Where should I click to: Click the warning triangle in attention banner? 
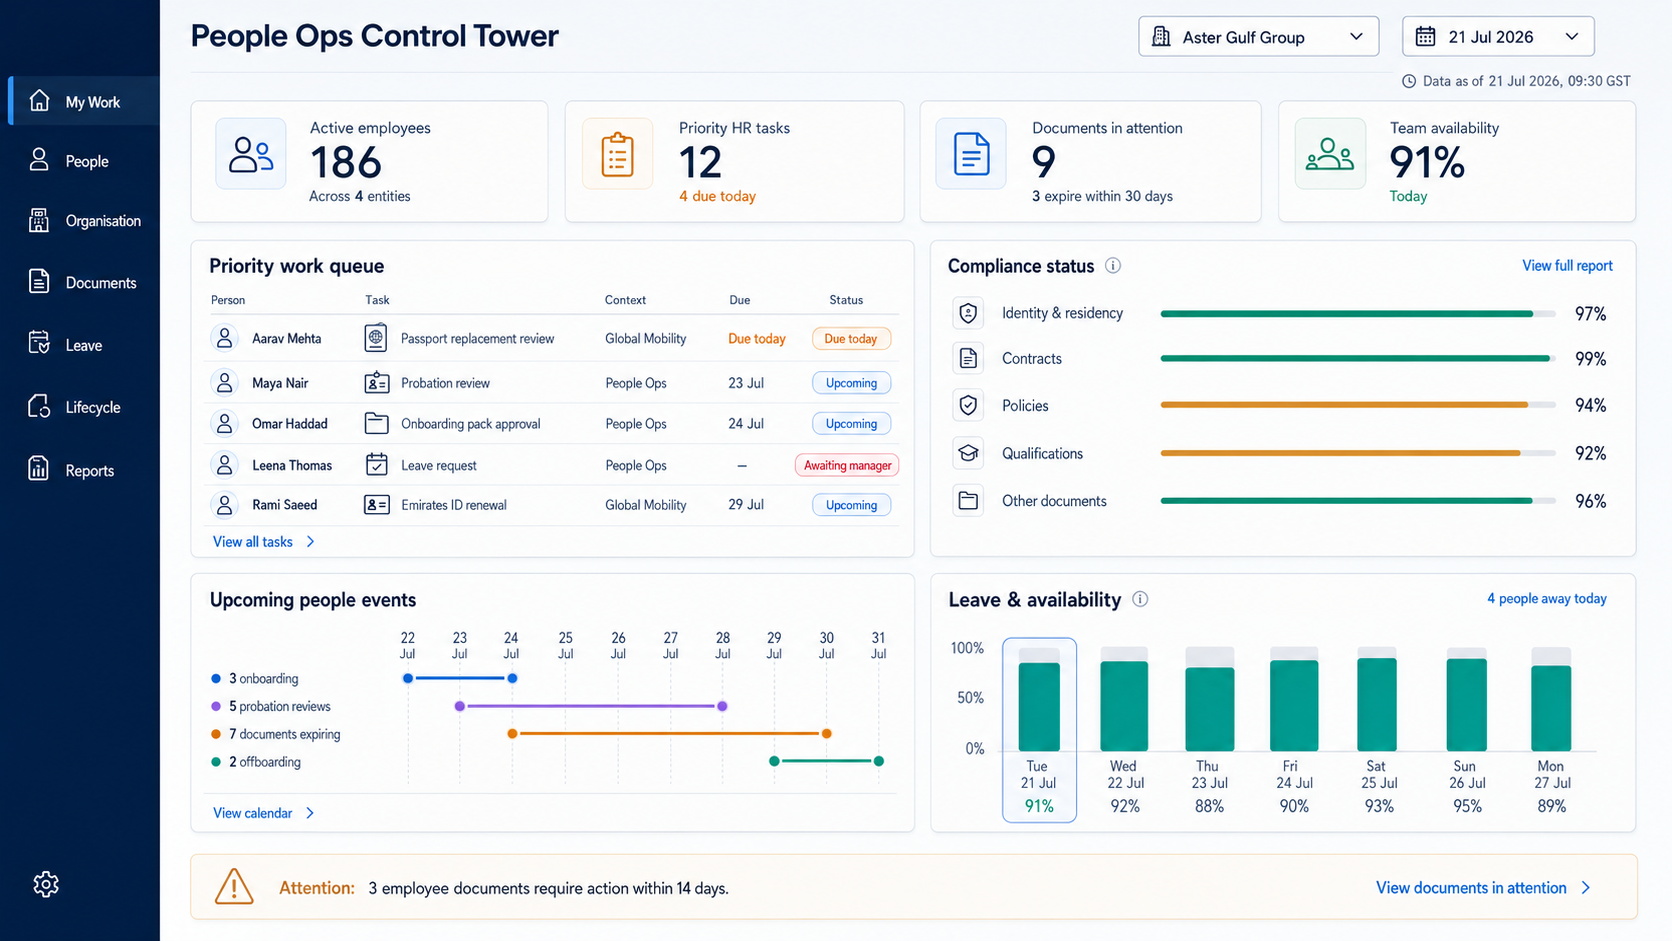tap(234, 886)
